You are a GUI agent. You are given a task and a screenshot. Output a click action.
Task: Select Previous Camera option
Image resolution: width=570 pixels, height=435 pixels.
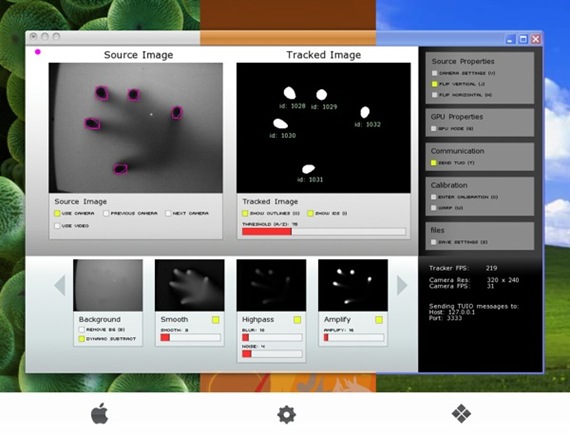pyautogui.click(x=106, y=213)
